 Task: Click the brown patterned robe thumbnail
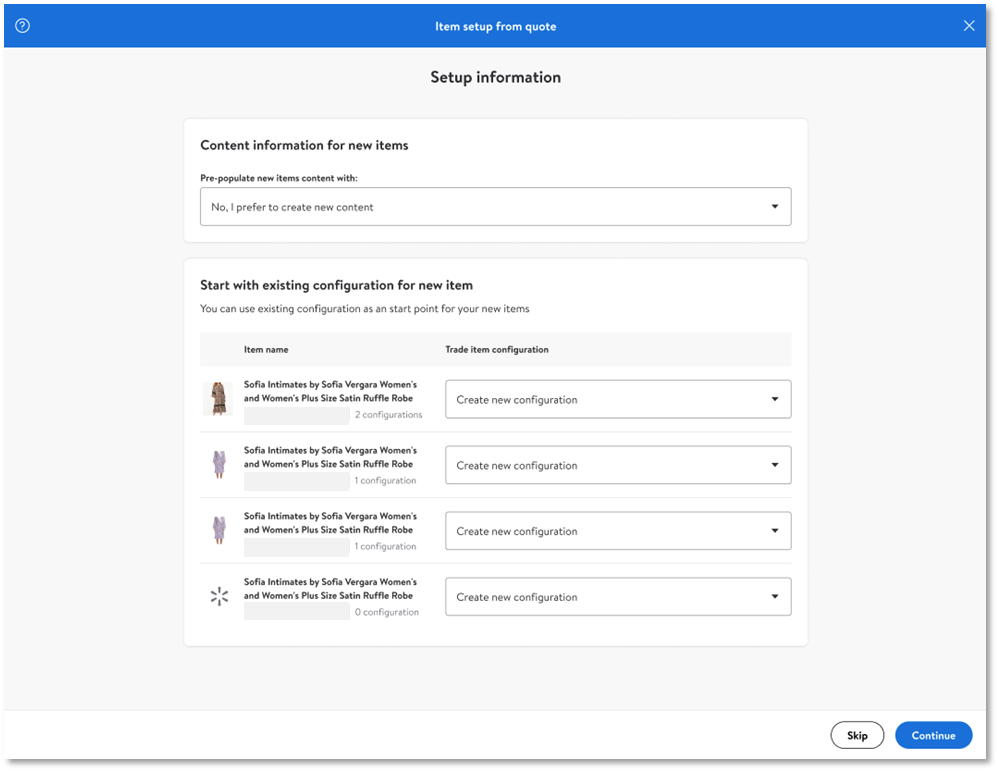218,399
